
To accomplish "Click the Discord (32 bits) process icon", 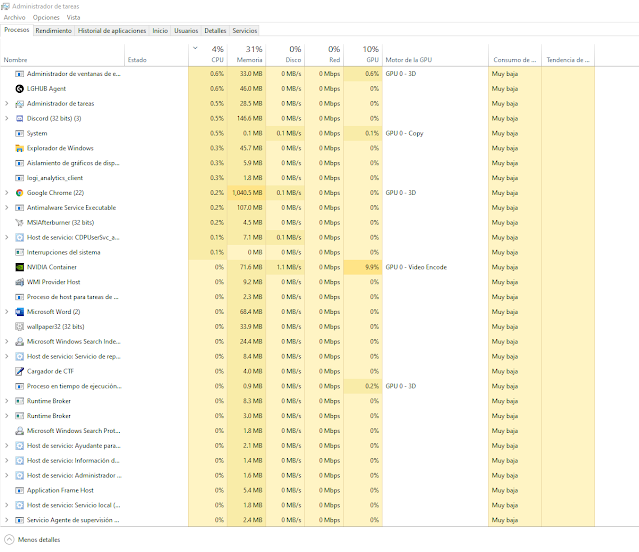I will click(x=19, y=119).
